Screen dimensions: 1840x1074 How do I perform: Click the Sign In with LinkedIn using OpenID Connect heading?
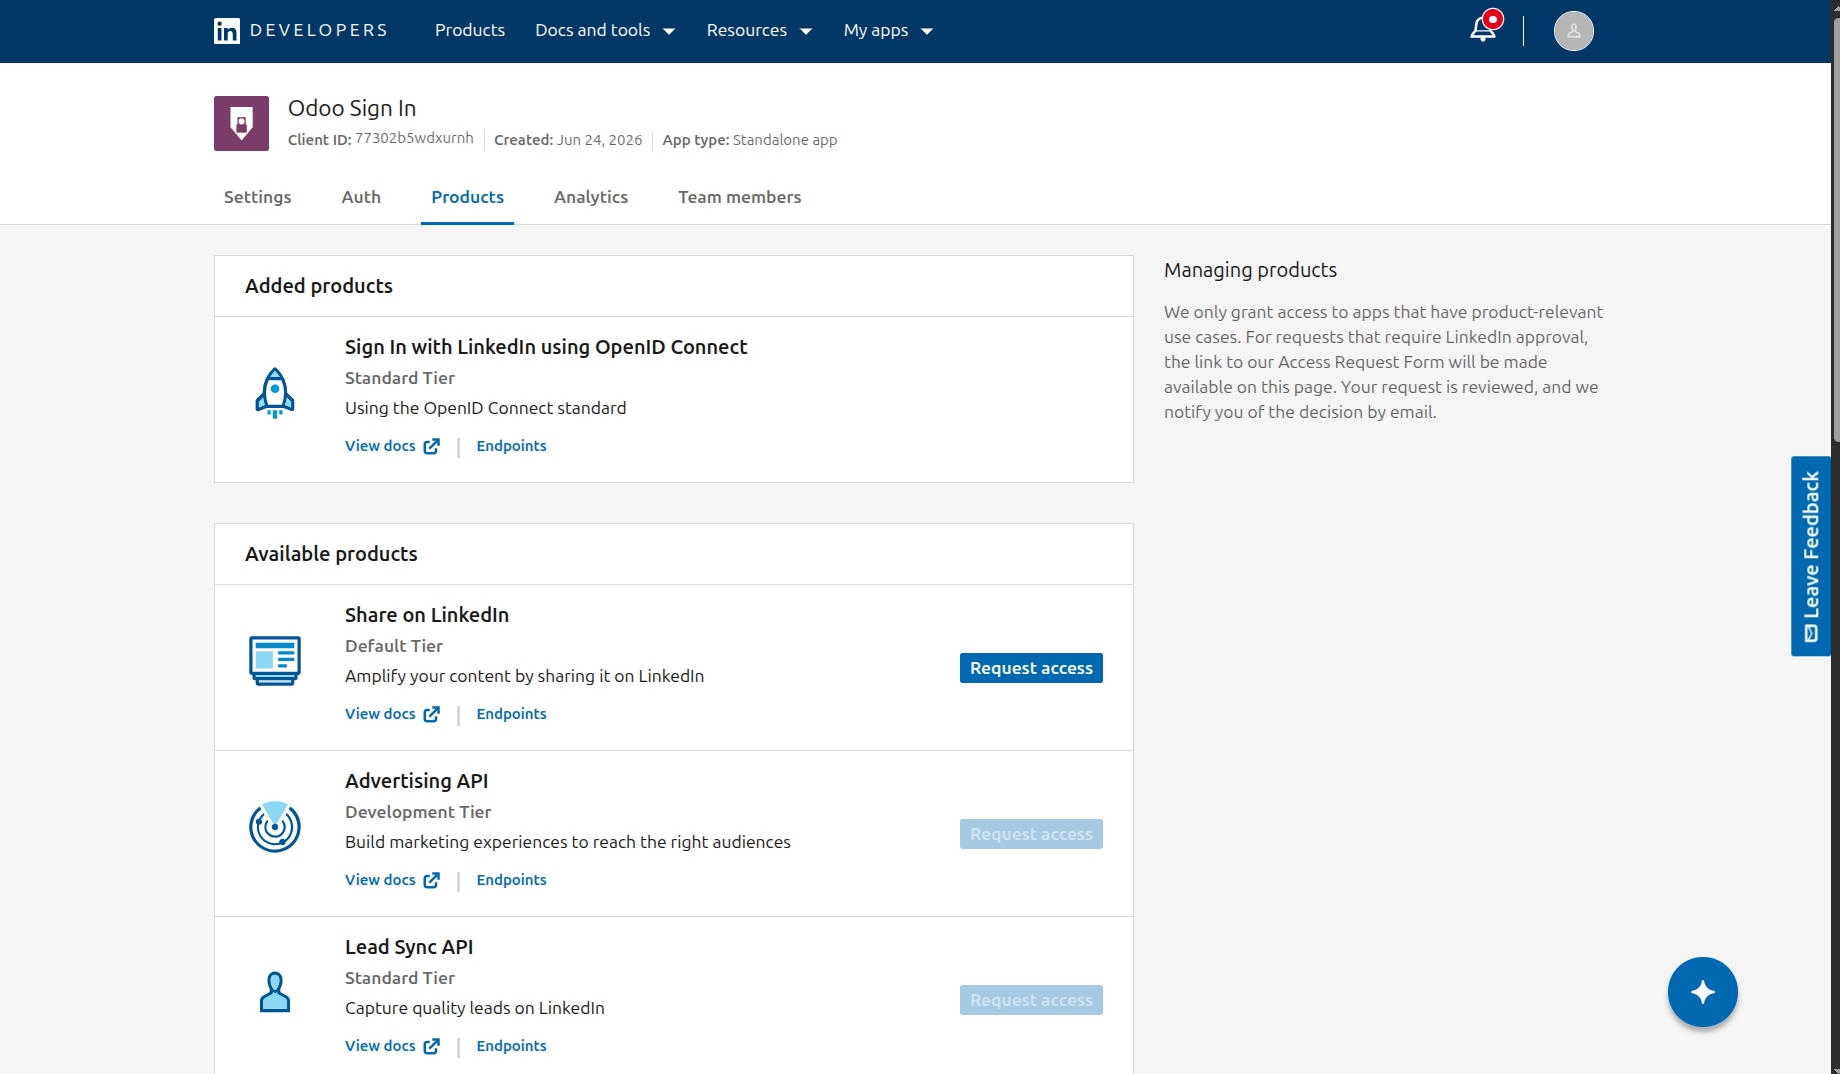tap(546, 347)
